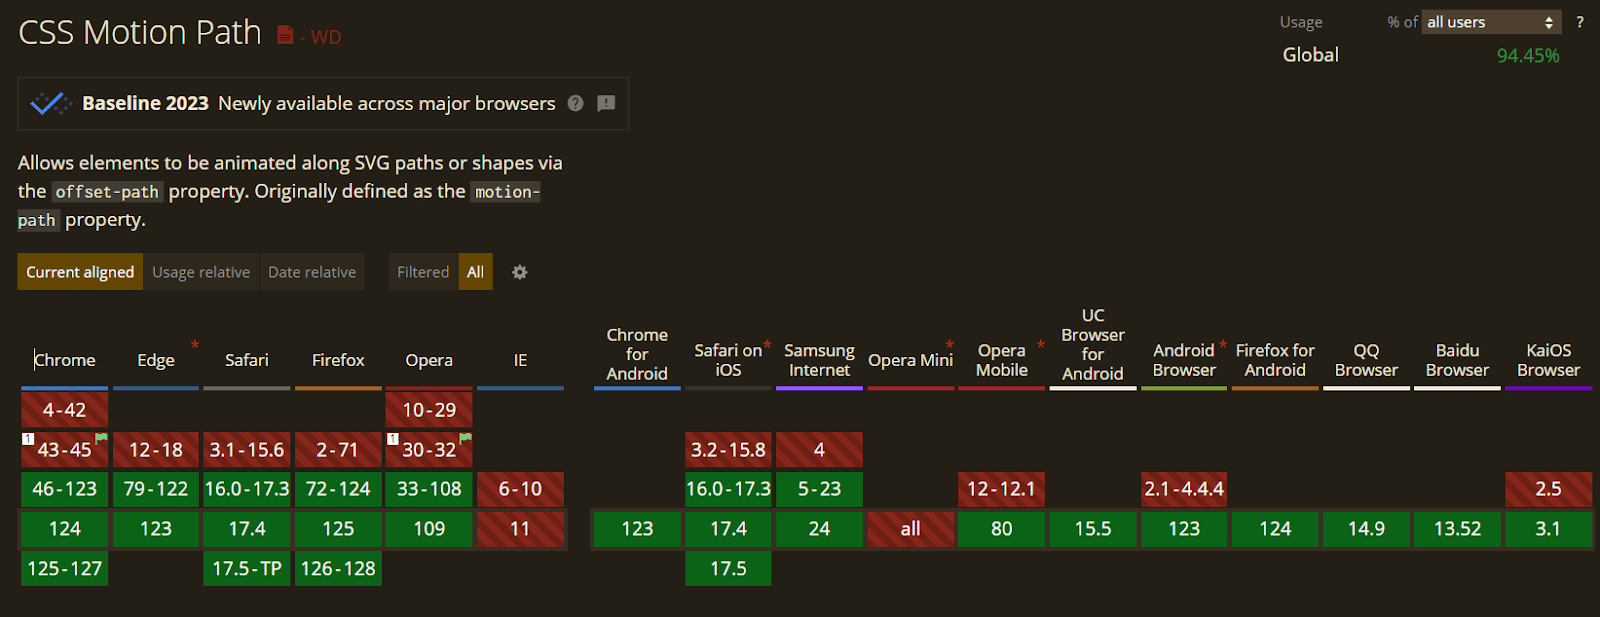This screenshot has width=1600, height=617.
Task: Open settings gear next to All button
Action: 520,272
